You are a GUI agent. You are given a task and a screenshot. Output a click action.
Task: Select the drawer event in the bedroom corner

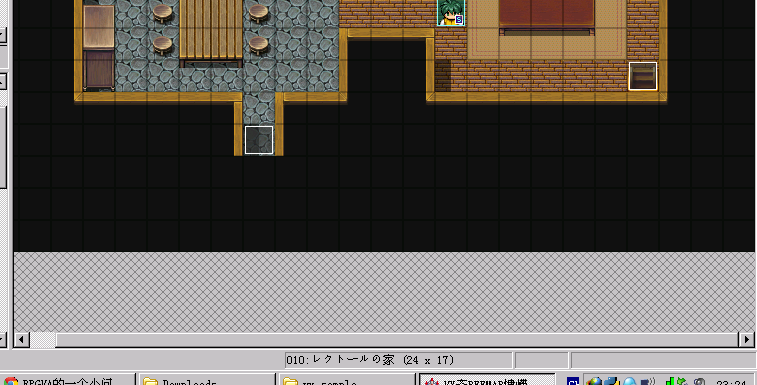643,76
